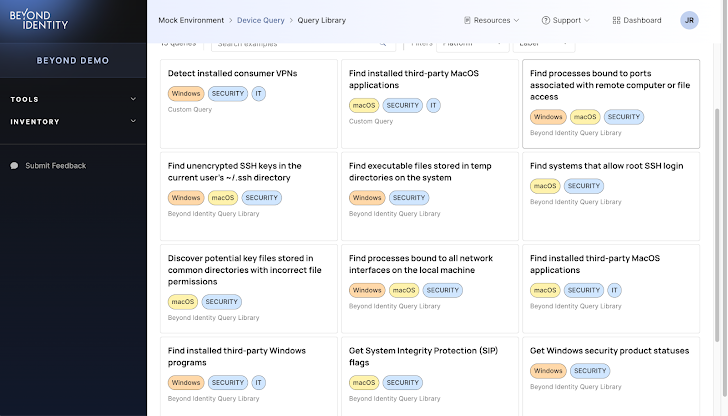Click the Beyond Identity logo

coord(39,20)
